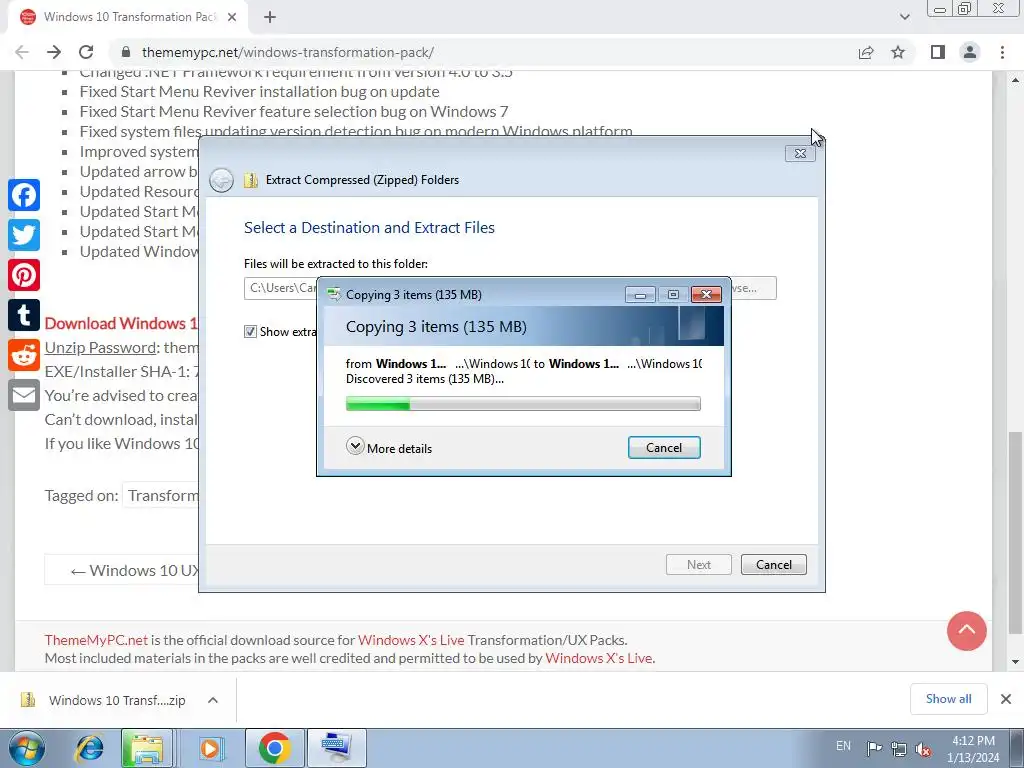Click the Download Windows 1… red link
The image size is (1024, 768).
point(121,323)
